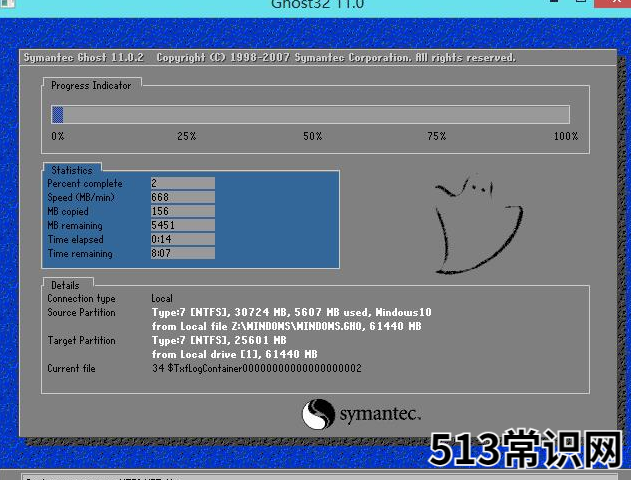Close the Ghost32 window
This screenshot has height=480, width=631.
(612, 3)
